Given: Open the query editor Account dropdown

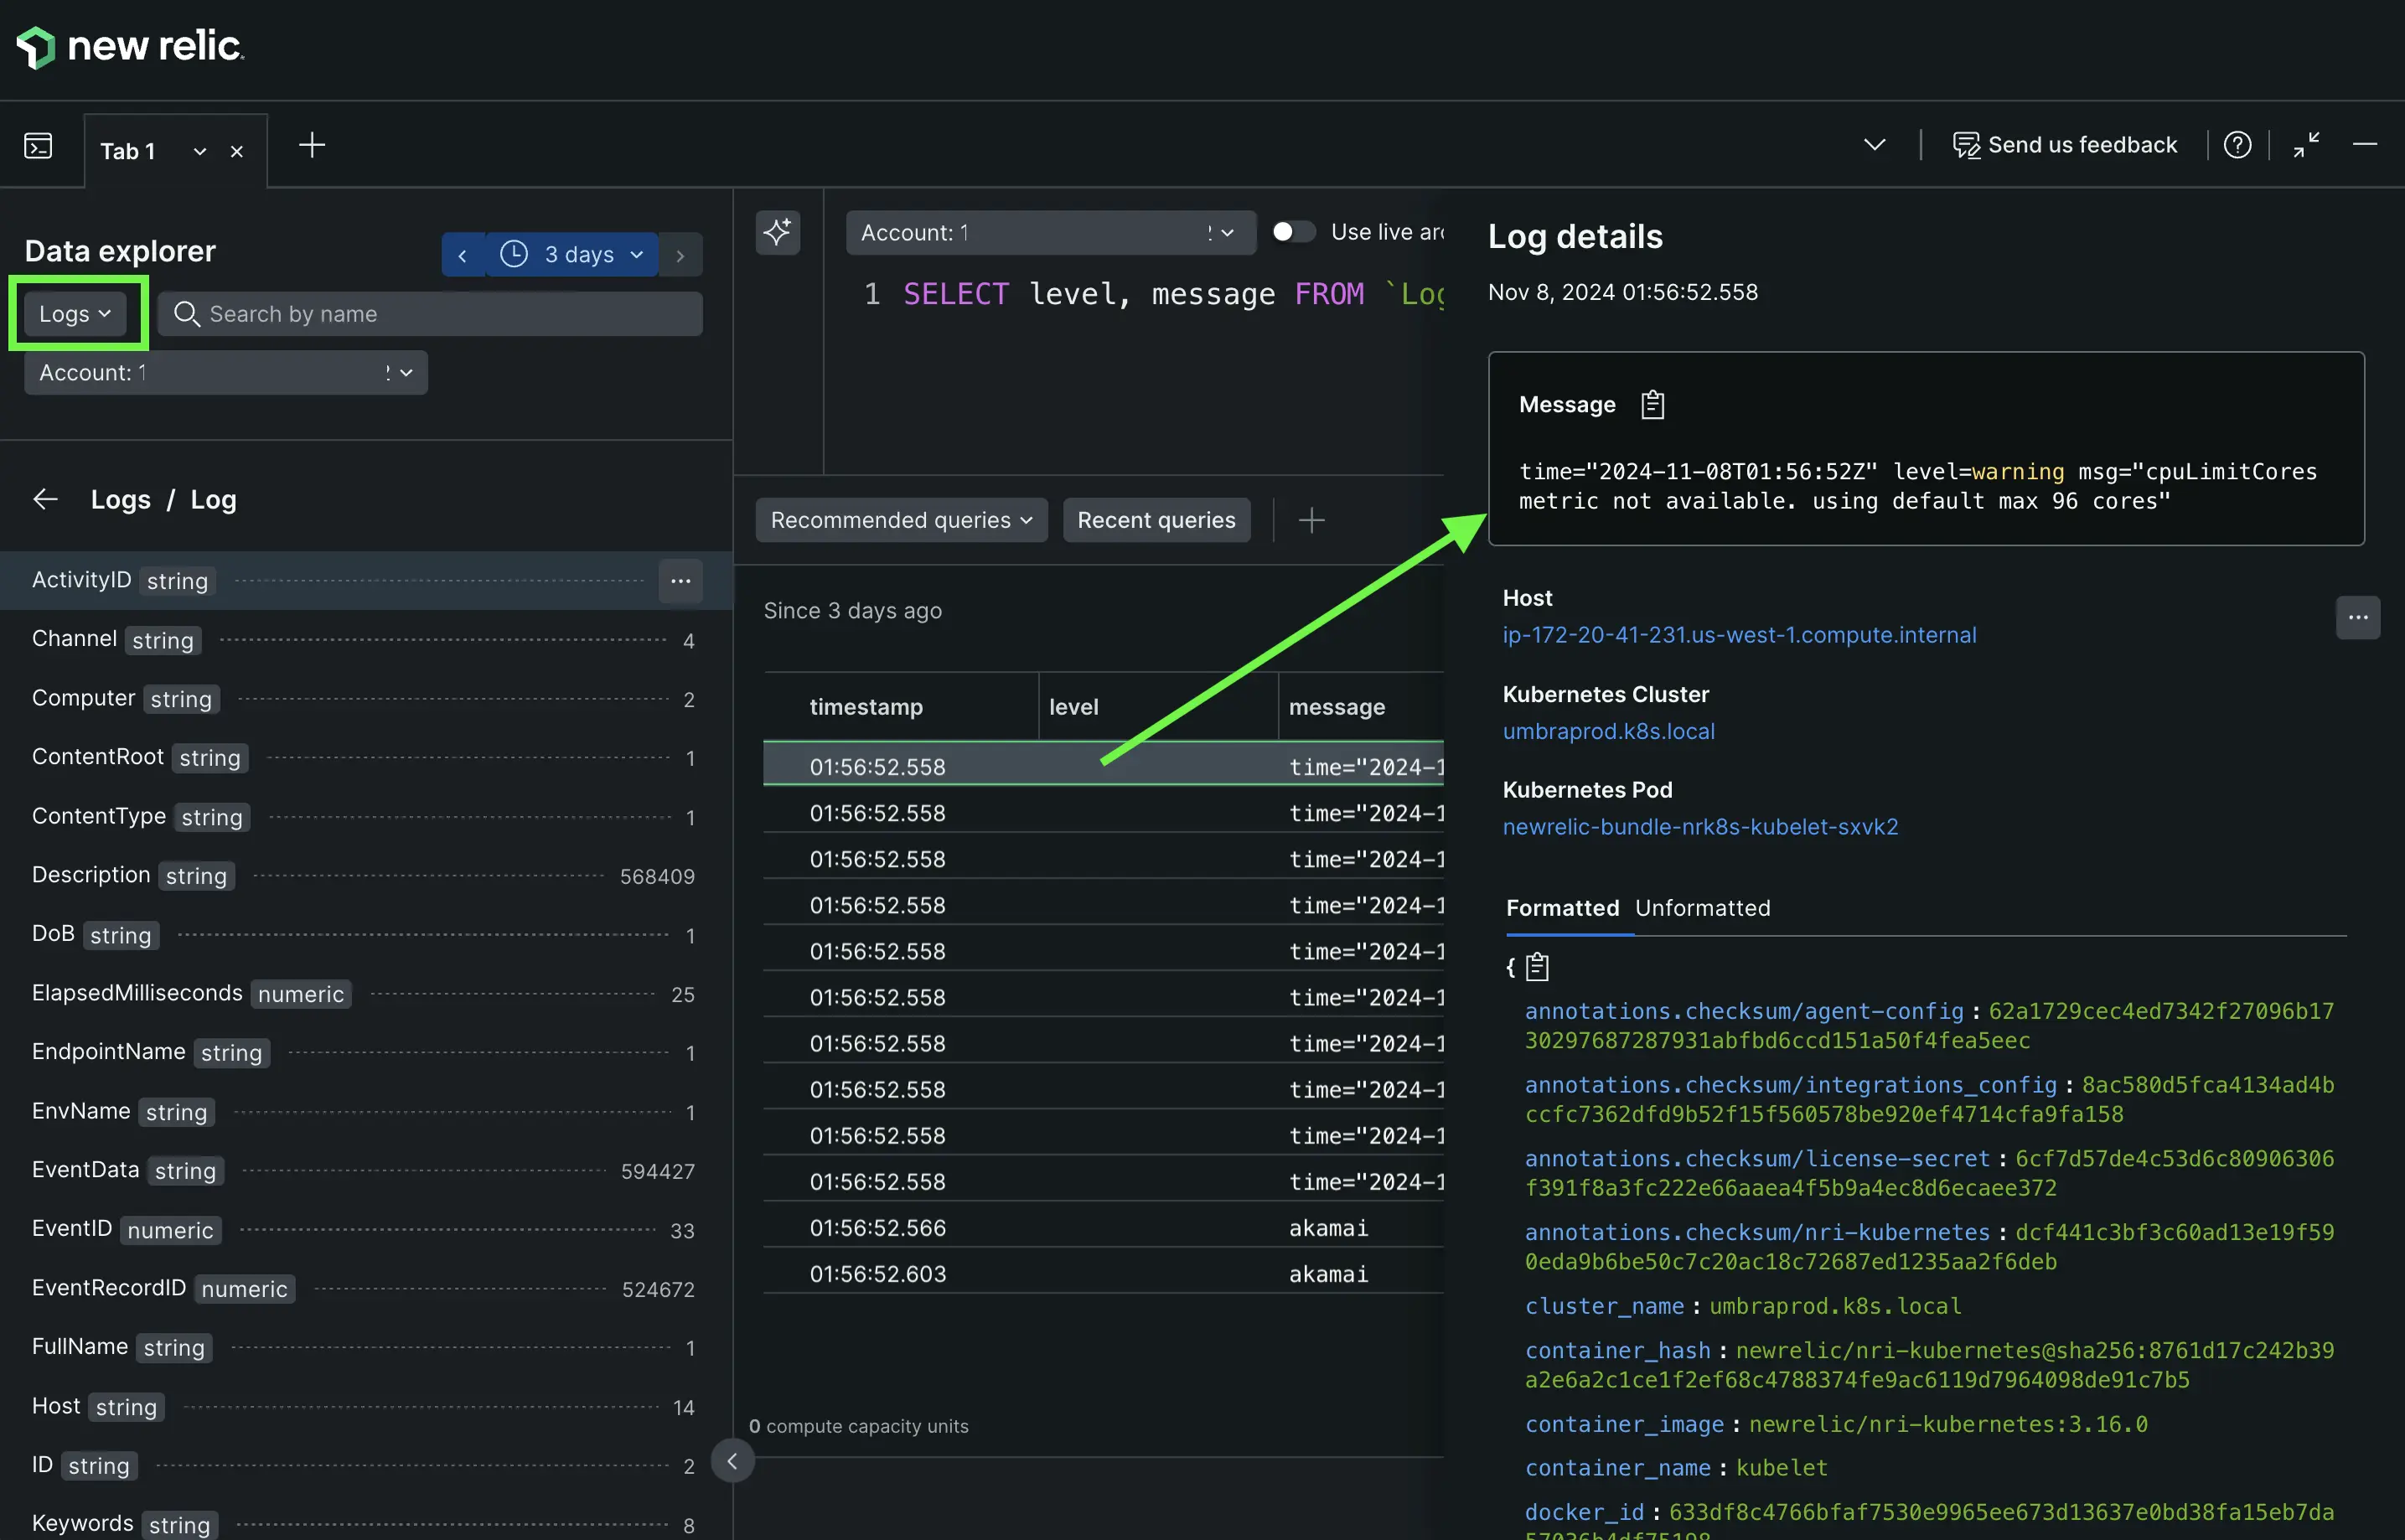Looking at the screenshot, I should coord(1050,232).
